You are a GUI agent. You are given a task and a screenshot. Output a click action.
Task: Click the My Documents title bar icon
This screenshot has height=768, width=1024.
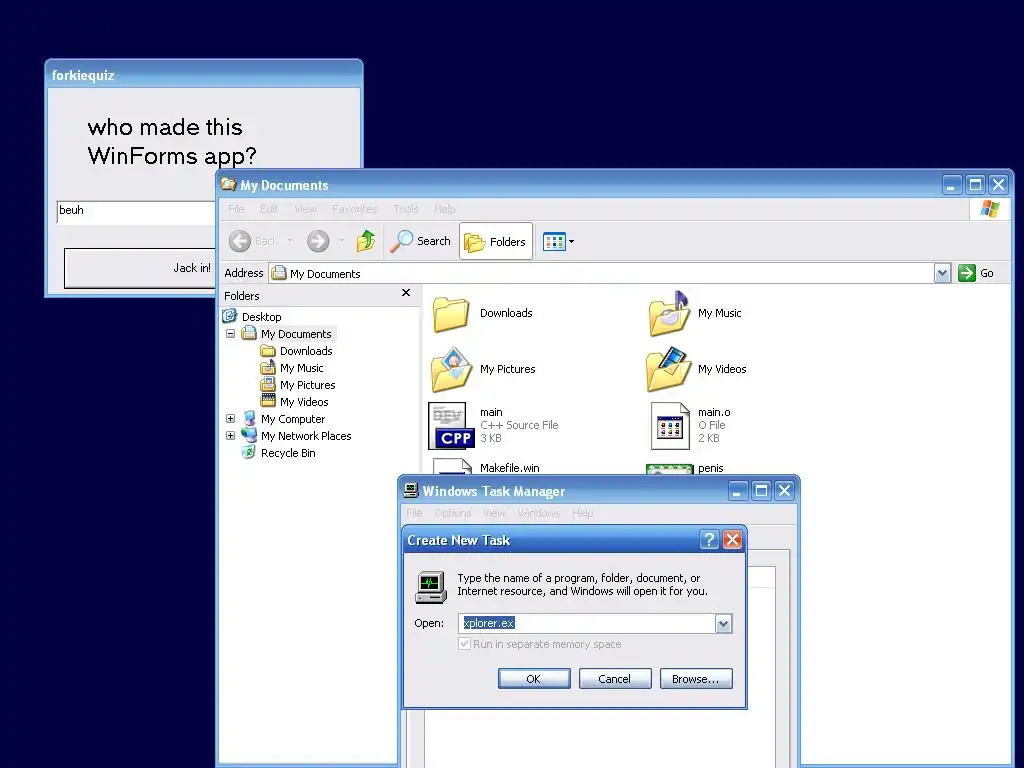pyautogui.click(x=229, y=184)
